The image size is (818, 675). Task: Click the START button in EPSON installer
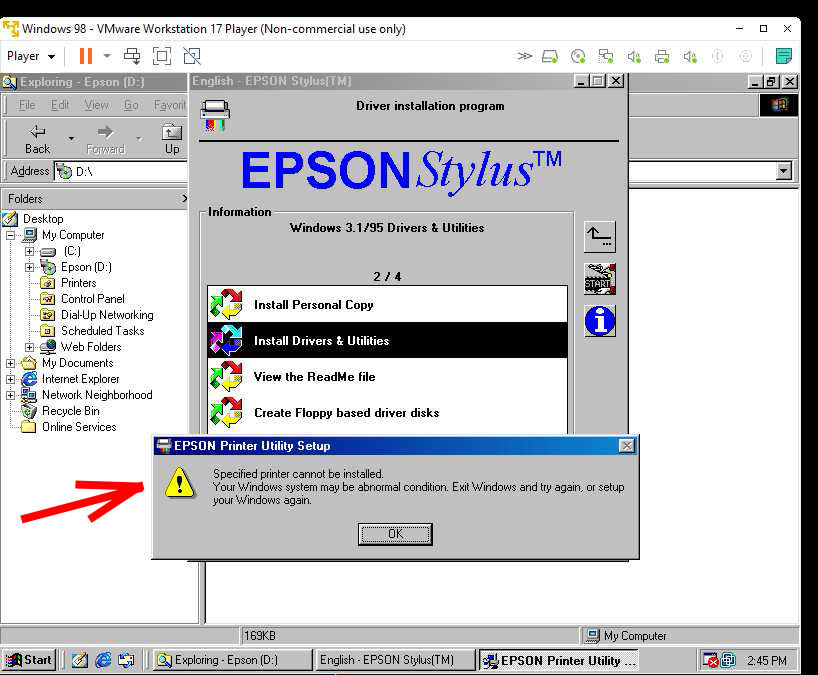(599, 279)
